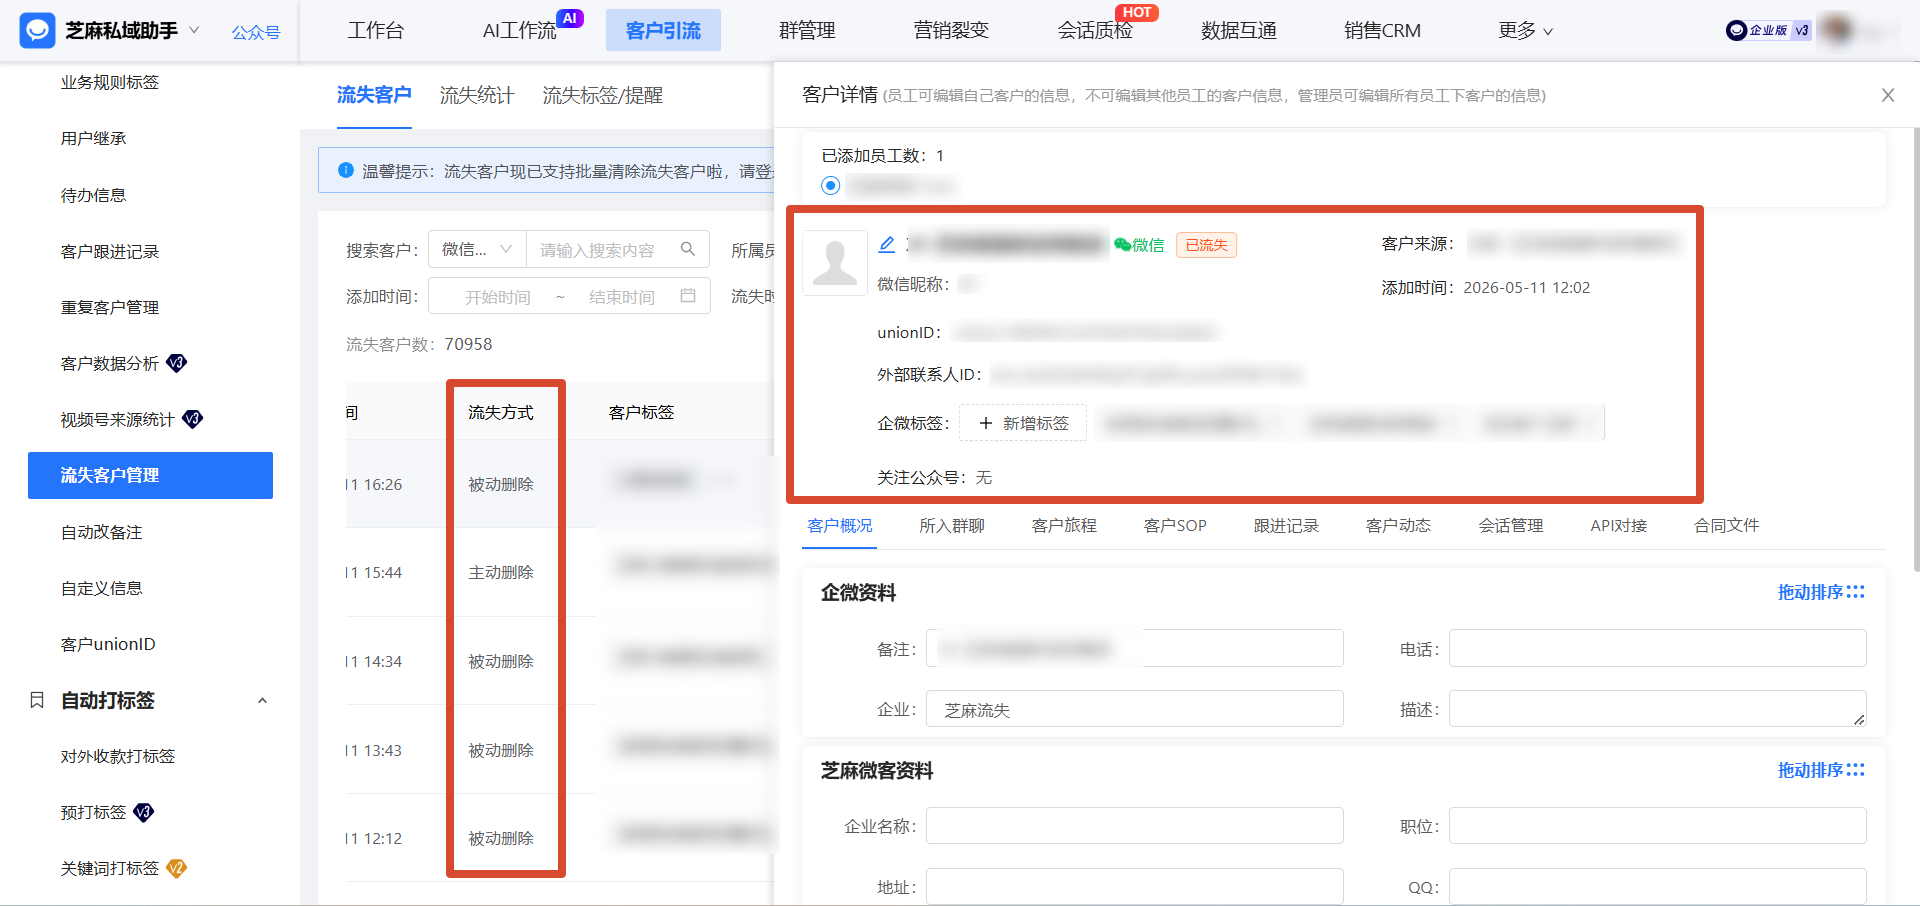The height and width of the screenshot is (906, 1920).
Task: Click 拖动排序 in 芝麻微客资料 section
Action: [x=1821, y=770]
